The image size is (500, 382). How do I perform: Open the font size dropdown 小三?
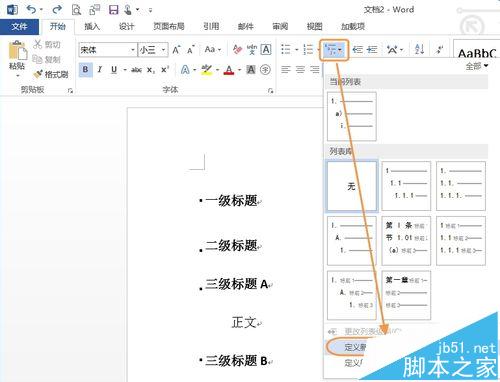[x=153, y=50]
